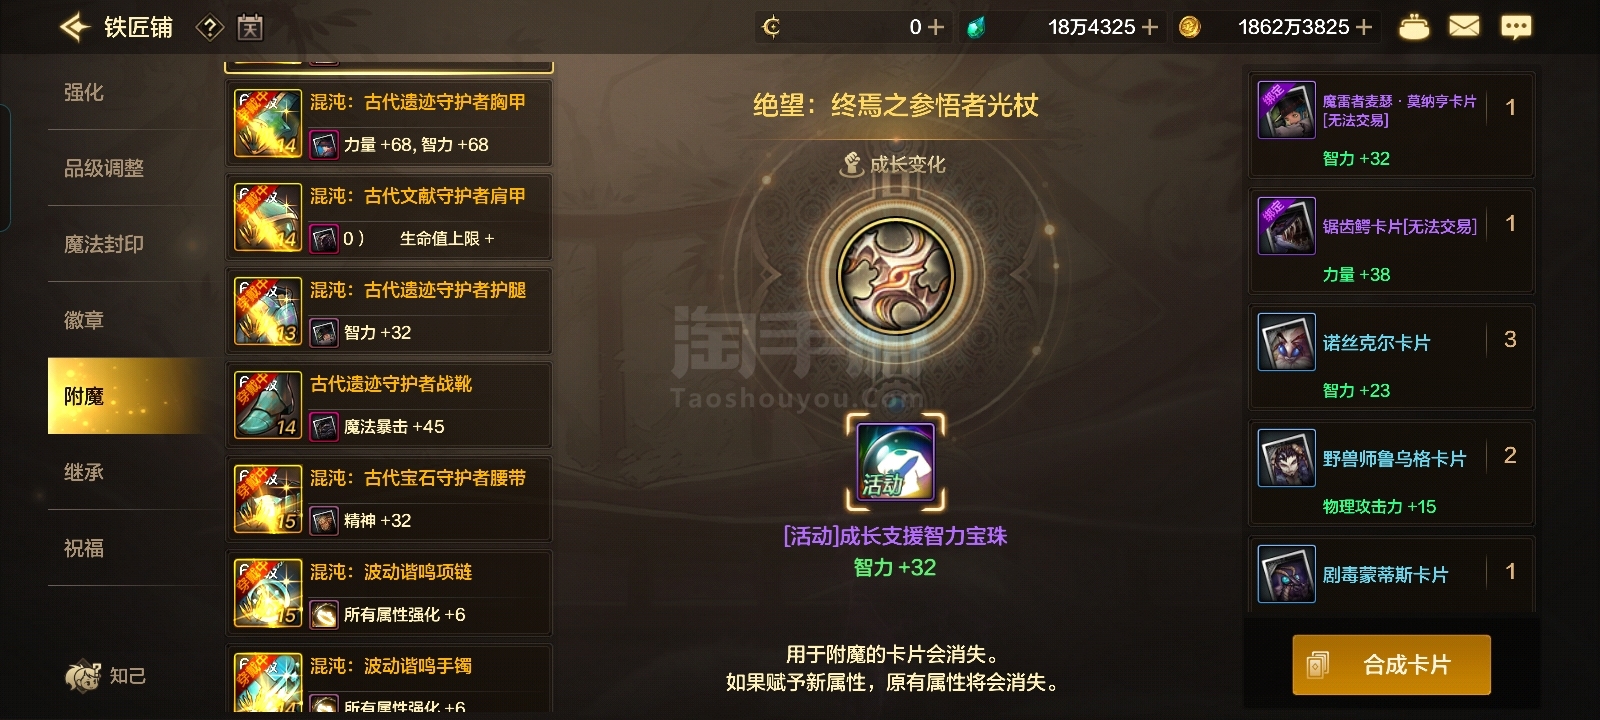Image resolution: width=1600 pixels, height=720 pixels.
Task: Switch to the 强化 tab
Action: [84, 92]
